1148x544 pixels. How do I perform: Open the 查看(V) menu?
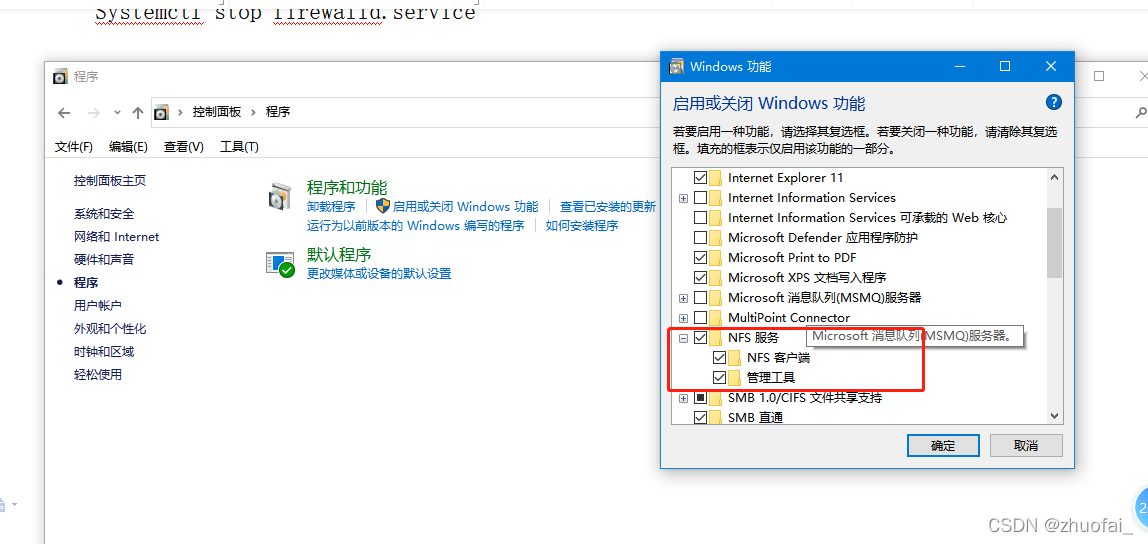click(x=184, y=146)
